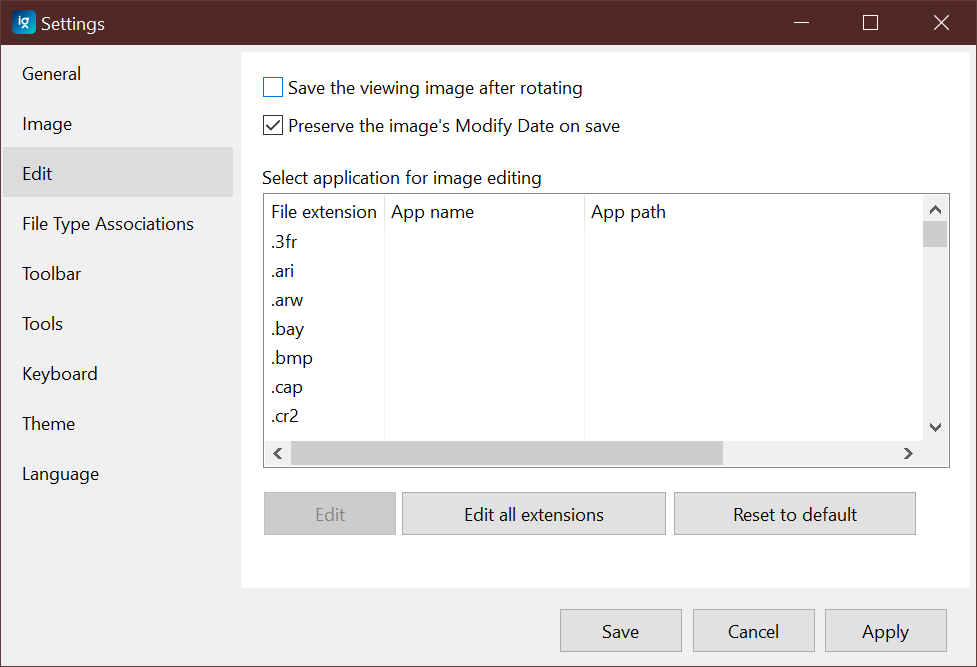Apply the current settings
The width and height of the screenshot is (977, 667).
pyautogui.click(x=885, y=631)
